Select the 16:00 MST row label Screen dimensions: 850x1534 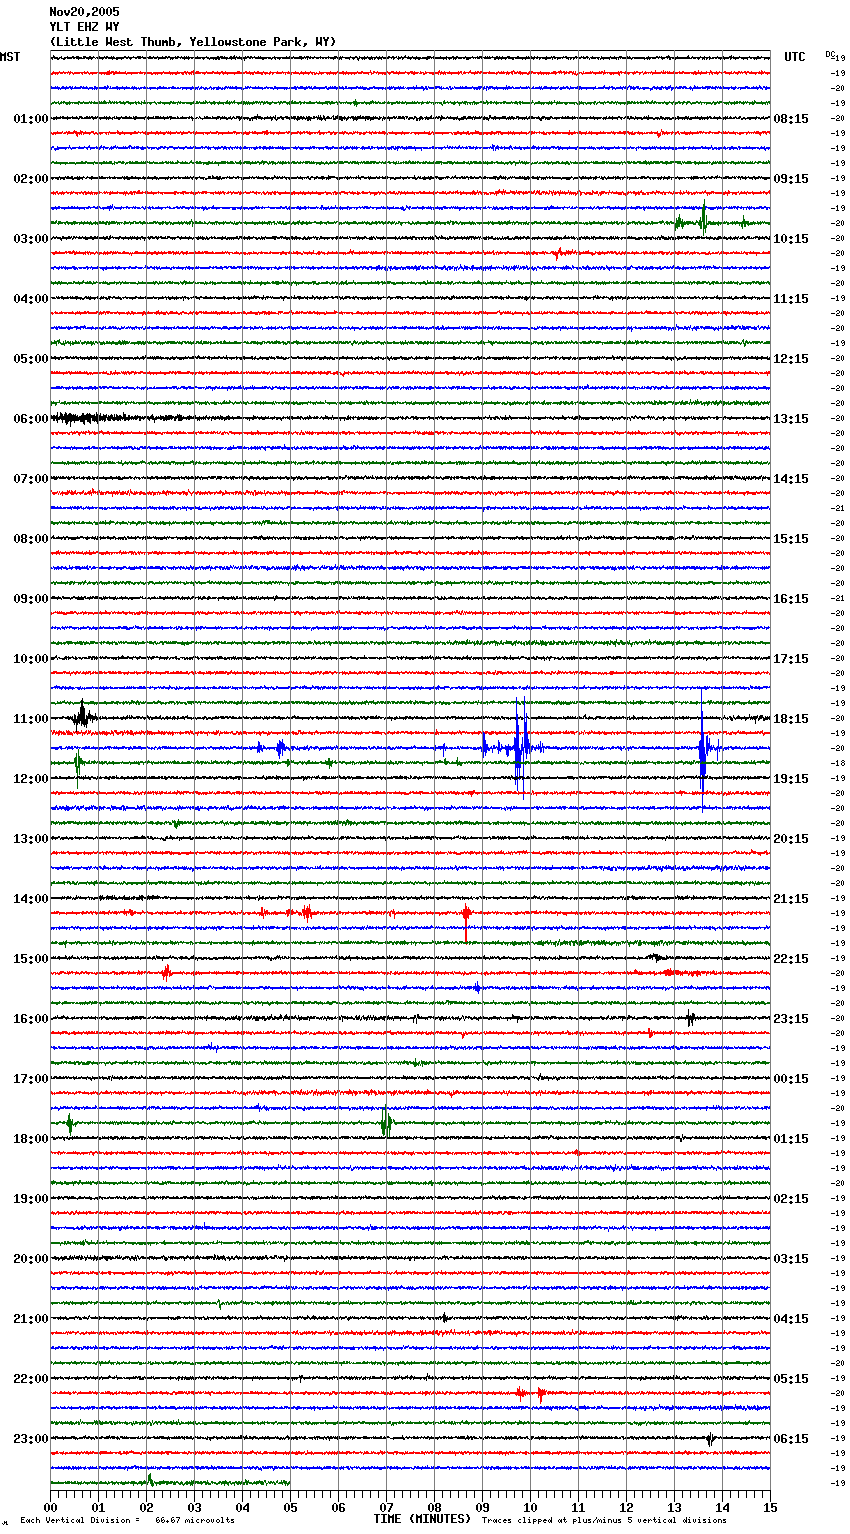(x=31, y=1019)
